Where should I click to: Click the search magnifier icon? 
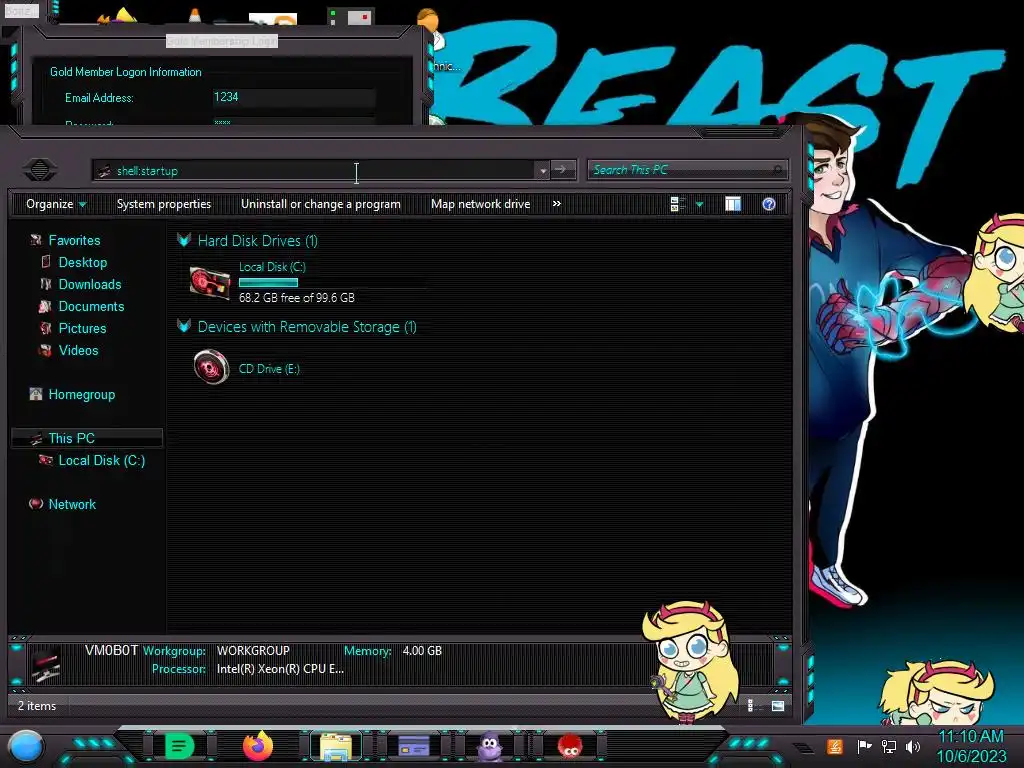[777, 170]
